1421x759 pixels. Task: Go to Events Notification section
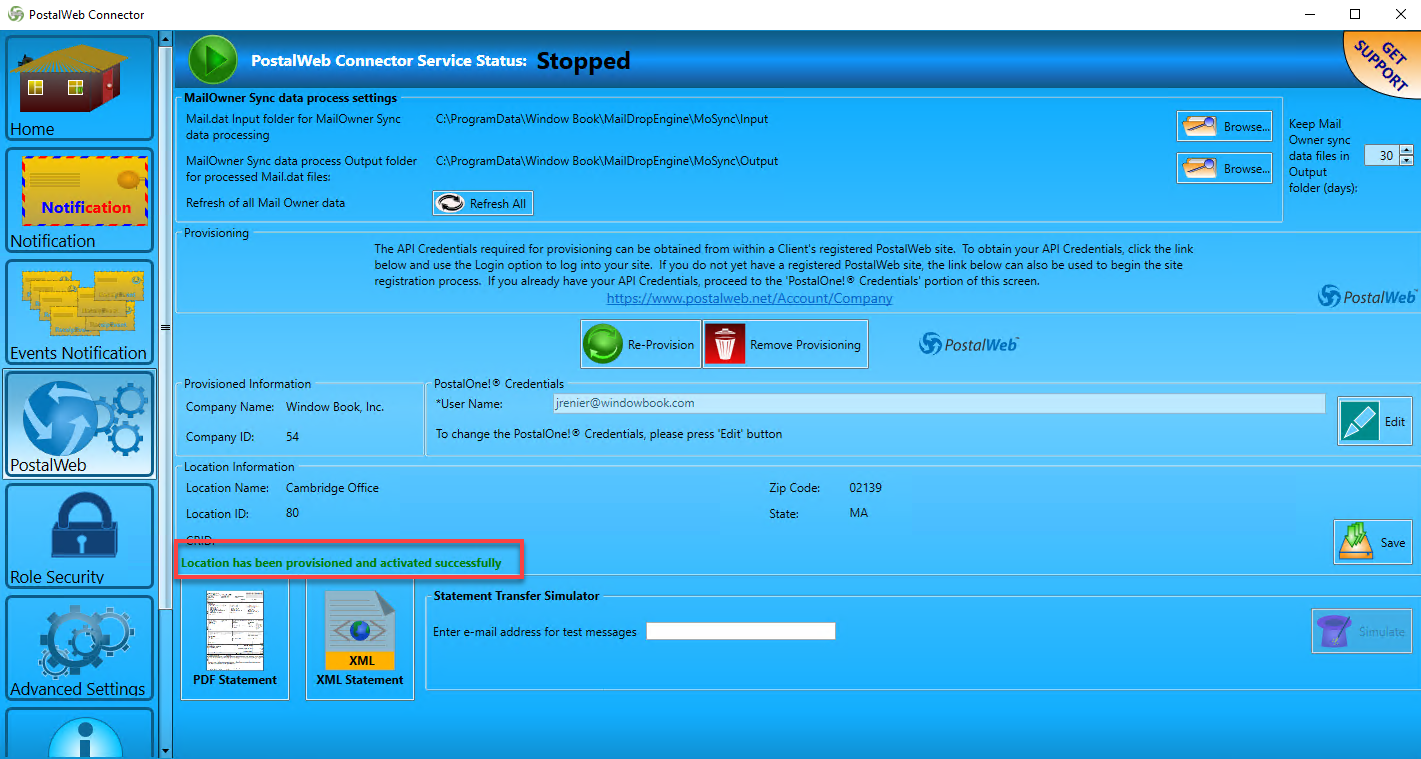point(80,312)
